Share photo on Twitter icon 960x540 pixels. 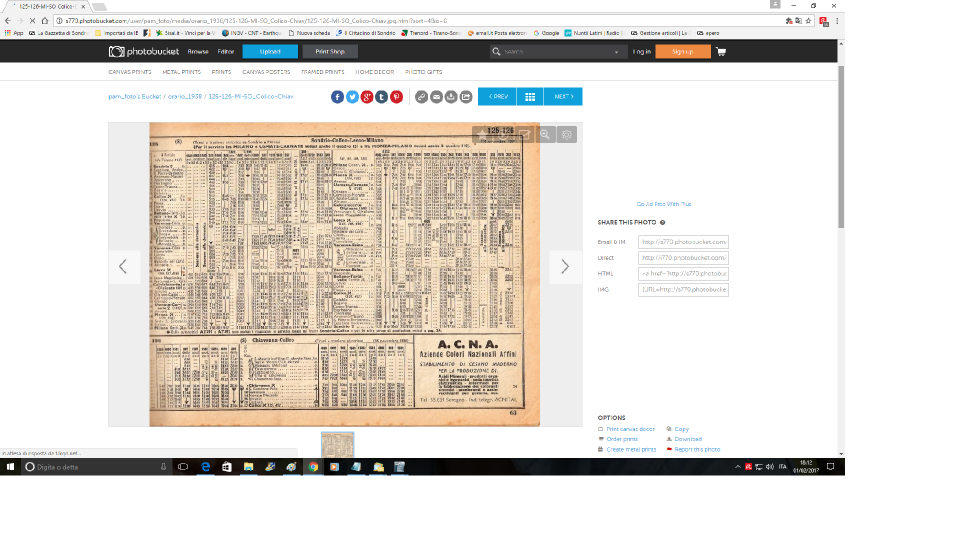pos(352,97)
